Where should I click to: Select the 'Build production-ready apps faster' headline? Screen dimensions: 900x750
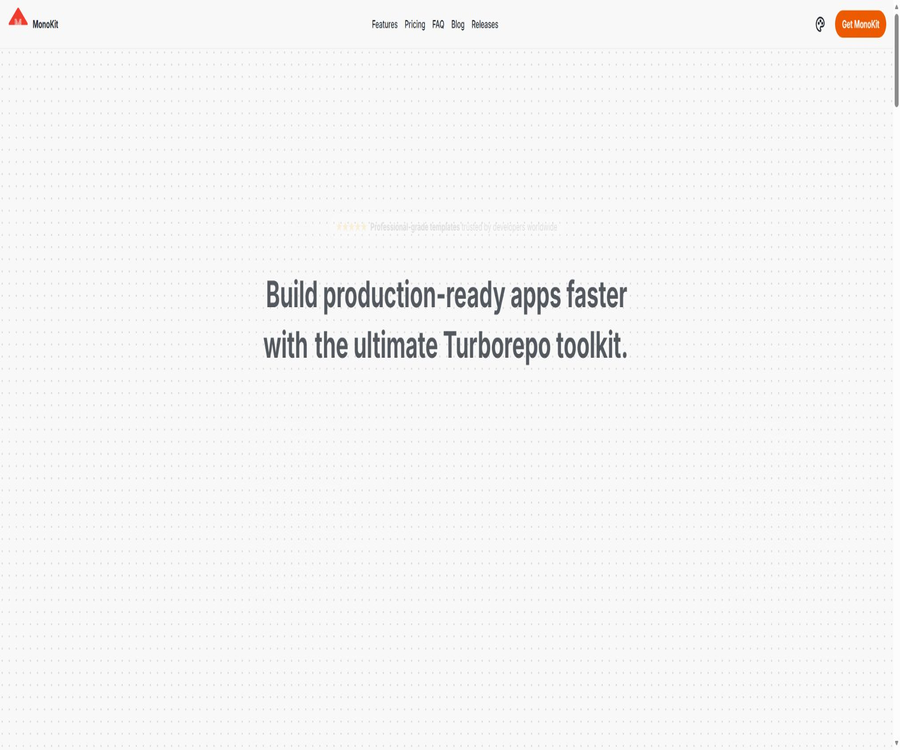tap(446, 296)
